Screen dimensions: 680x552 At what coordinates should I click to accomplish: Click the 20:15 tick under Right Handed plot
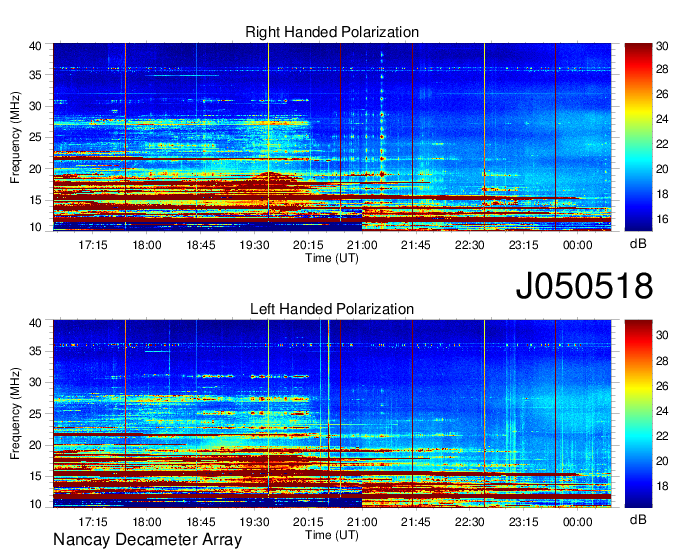[x=308, y=245]
